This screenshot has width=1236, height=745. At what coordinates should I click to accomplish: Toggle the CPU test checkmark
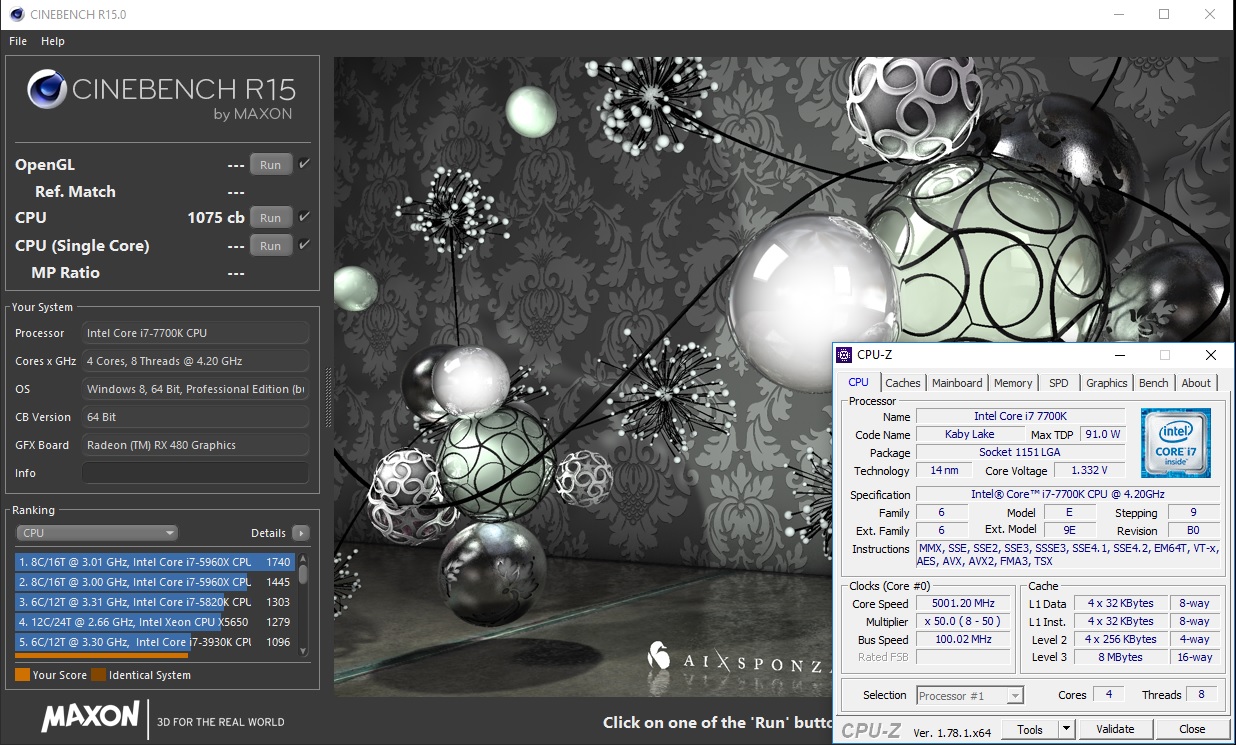coord(304,216)
